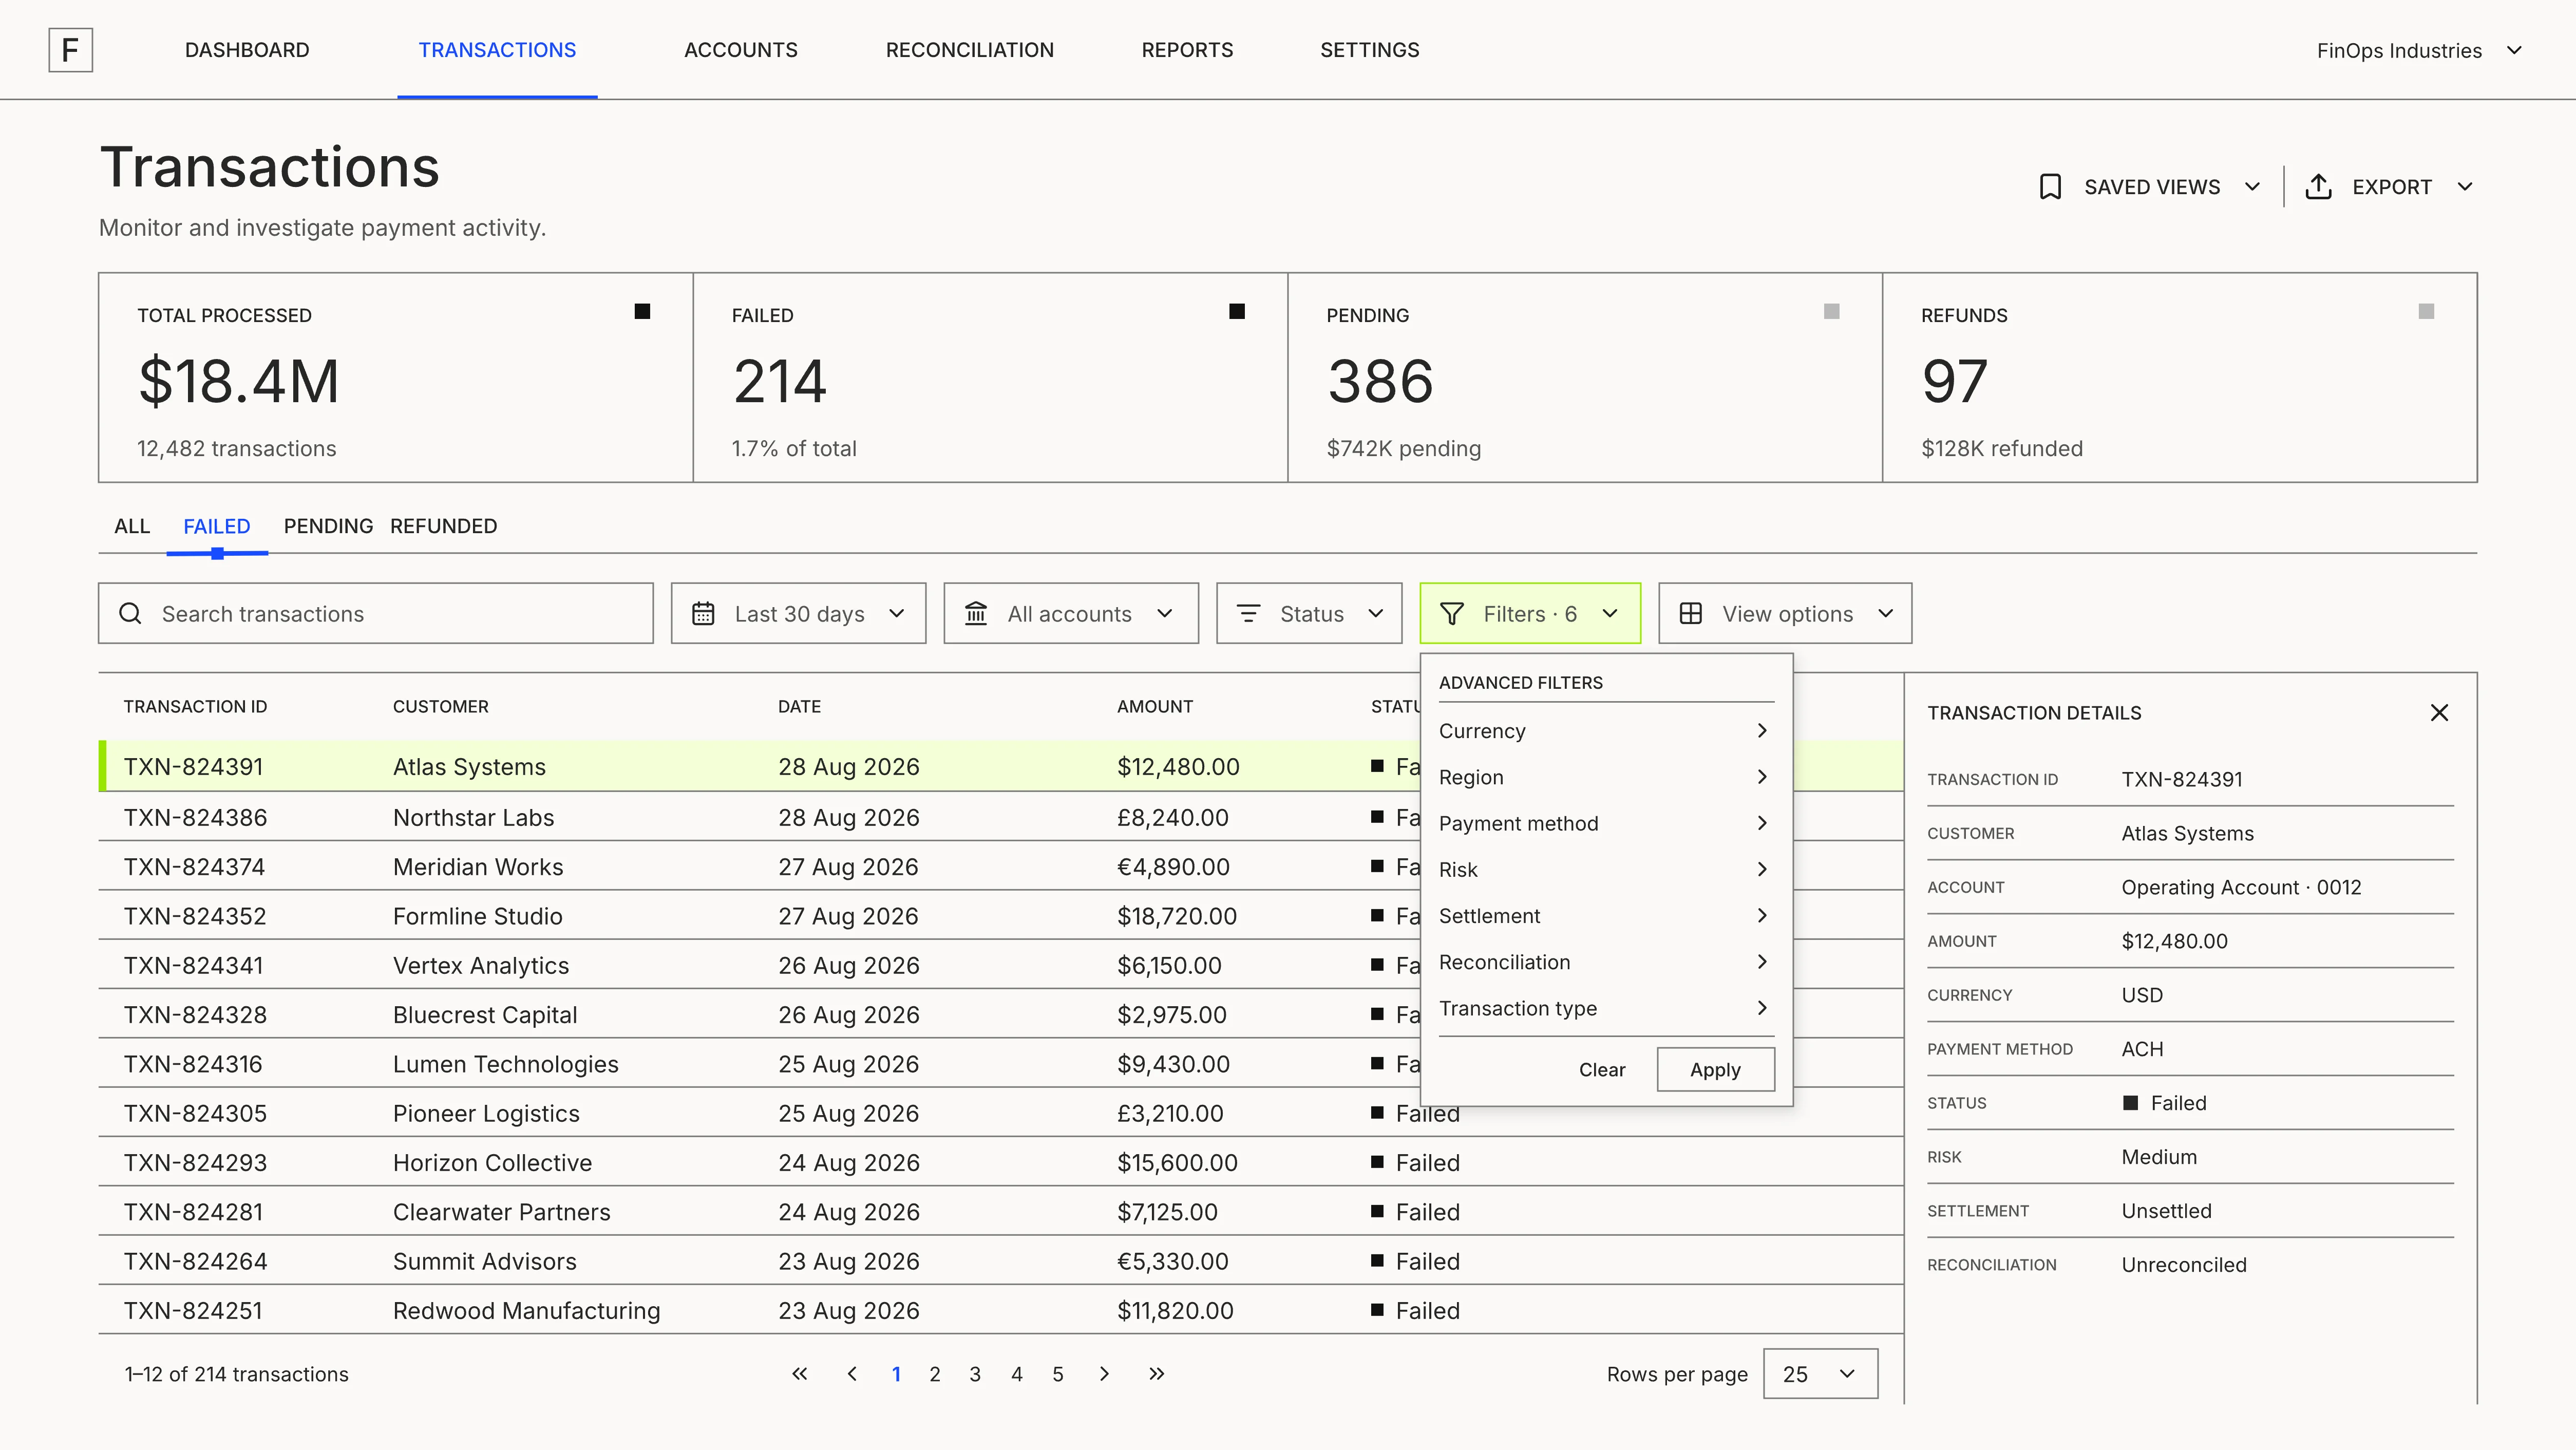
Task: Click the bank icon in All accounts
Action: coord(976,613)
